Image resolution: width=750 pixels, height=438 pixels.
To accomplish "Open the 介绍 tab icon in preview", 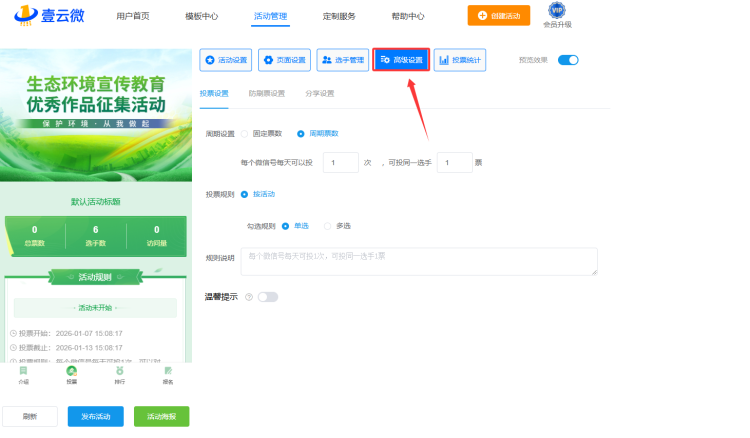I will (24, 371).
